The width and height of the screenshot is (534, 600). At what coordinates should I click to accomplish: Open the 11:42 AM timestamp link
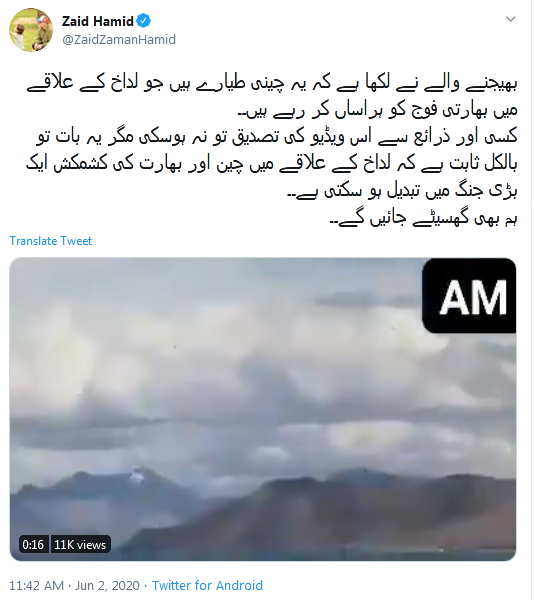36,586
